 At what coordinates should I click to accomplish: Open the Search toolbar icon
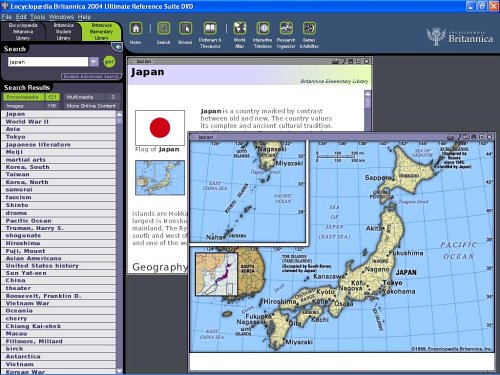pyautogui.click(x=163, y=29)
